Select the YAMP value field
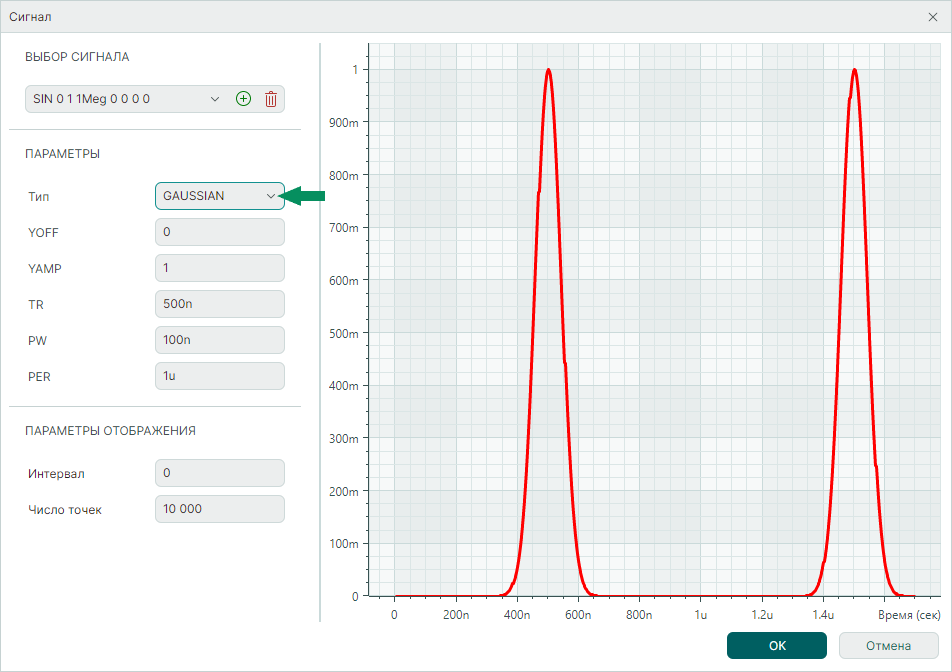The image size is (952, 672). click(x=220, y=268)
